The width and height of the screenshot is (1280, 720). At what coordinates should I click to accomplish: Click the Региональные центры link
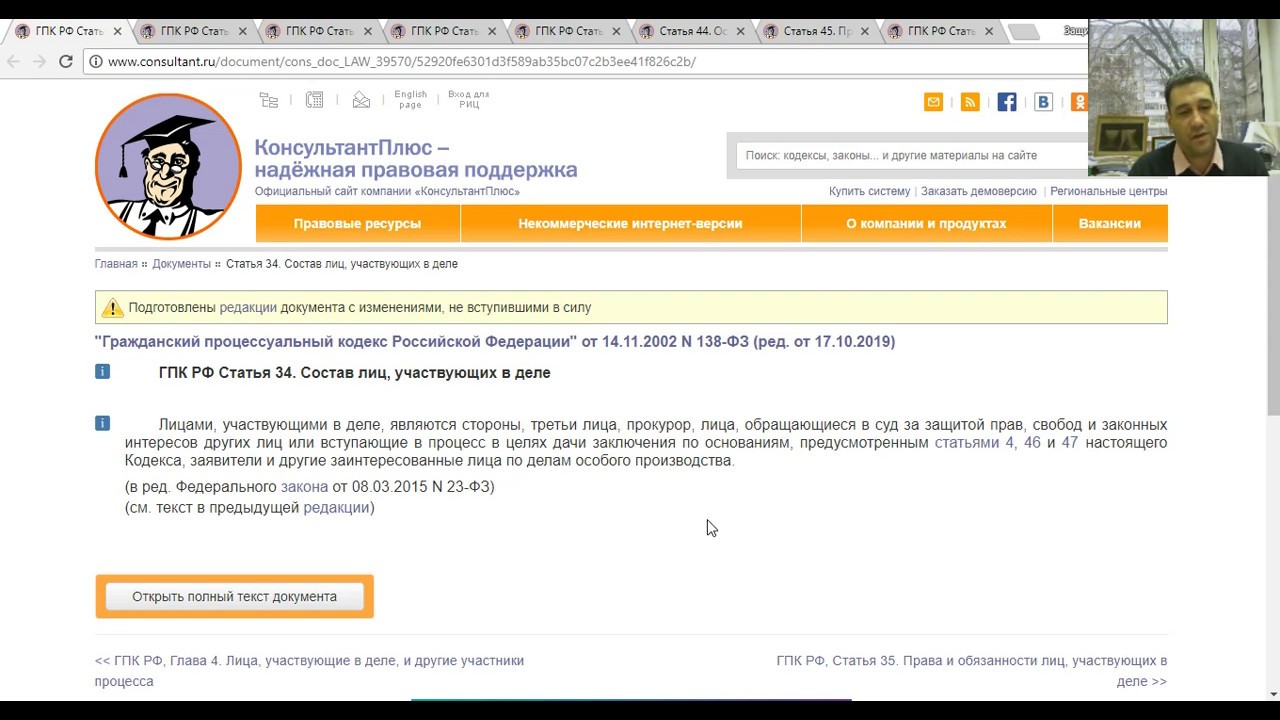(1108, 191)
